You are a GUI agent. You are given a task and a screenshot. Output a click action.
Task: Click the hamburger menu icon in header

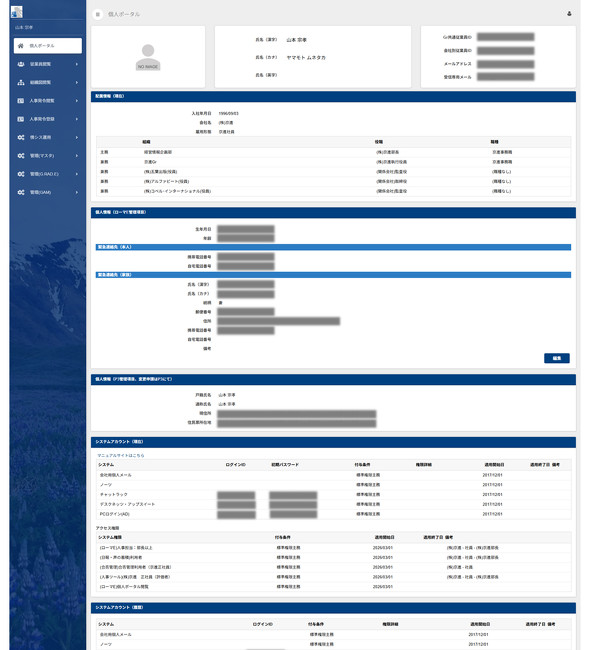click(x=98, y=14)
